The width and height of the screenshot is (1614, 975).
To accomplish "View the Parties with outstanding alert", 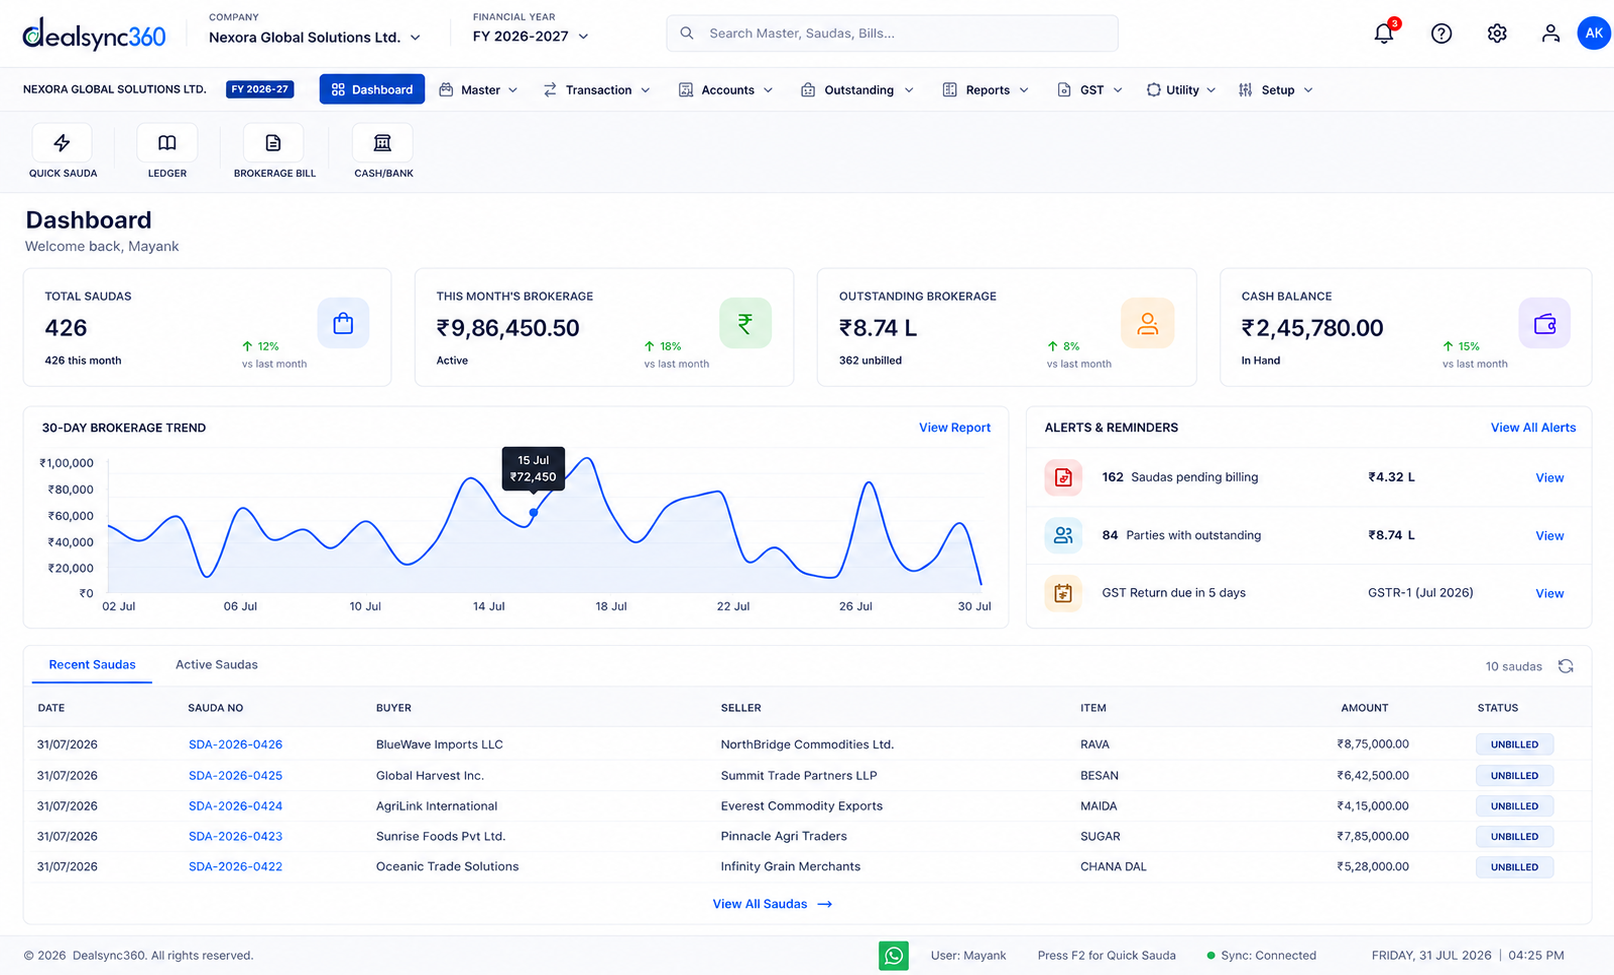I will point(1549,536).
